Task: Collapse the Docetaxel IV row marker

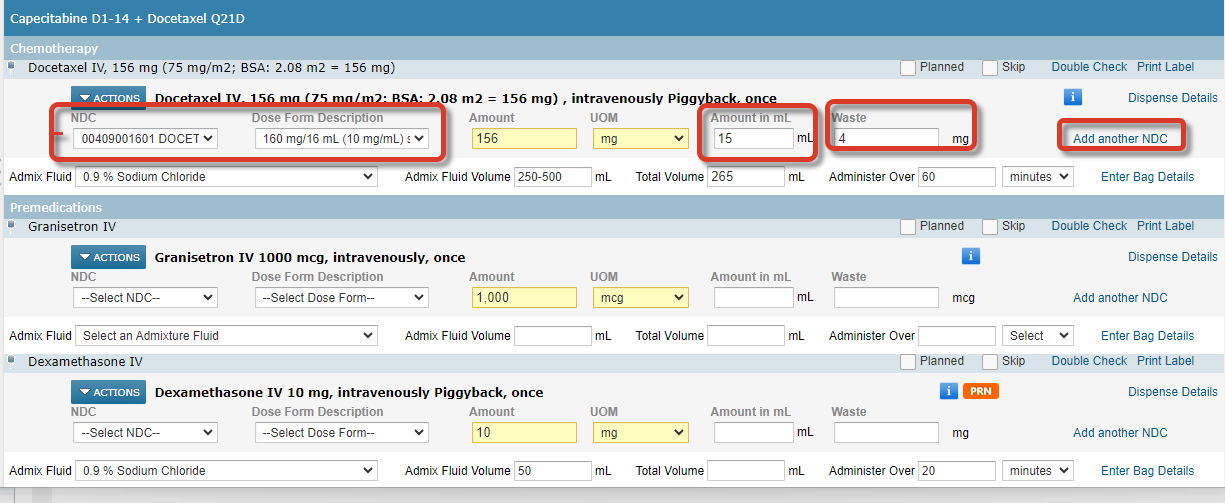Action: [x=12, y=67]
